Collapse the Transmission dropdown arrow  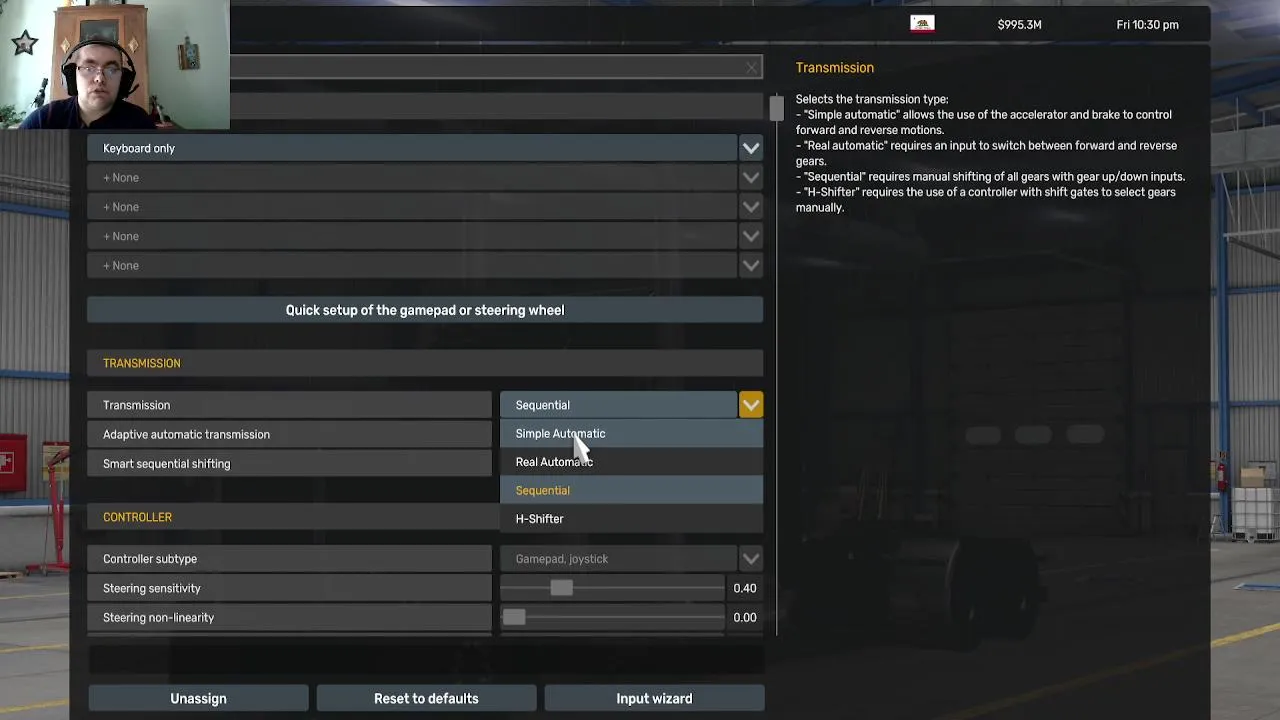[751, 405]
